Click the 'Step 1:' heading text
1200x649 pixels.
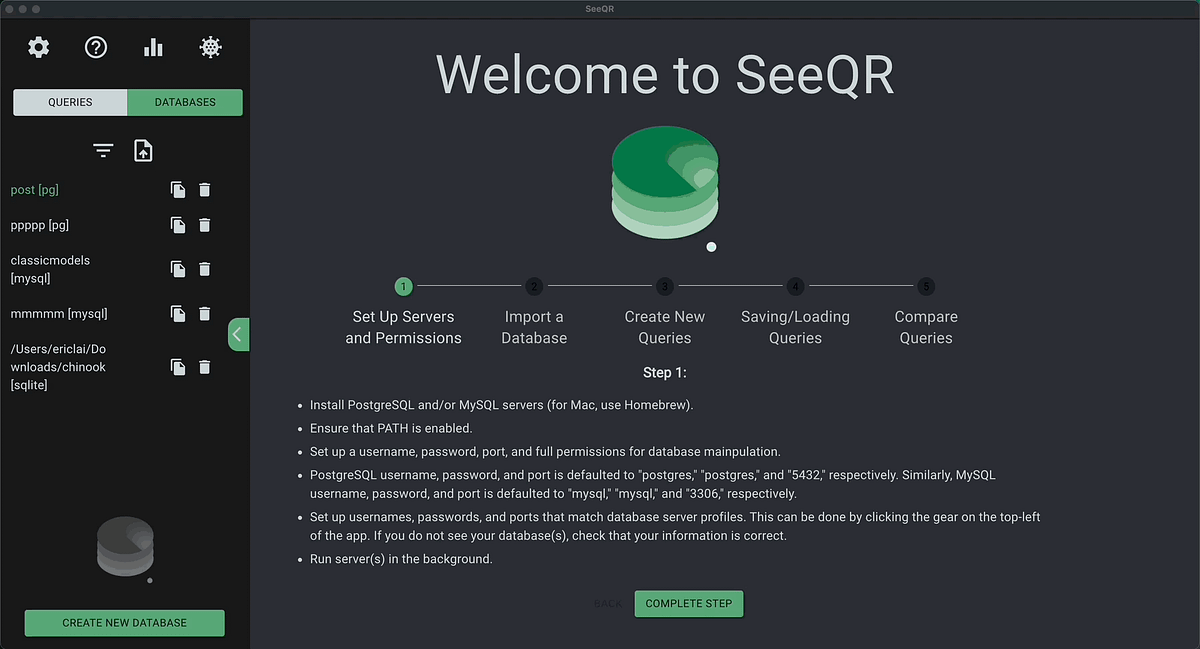[x=665, y=373]
